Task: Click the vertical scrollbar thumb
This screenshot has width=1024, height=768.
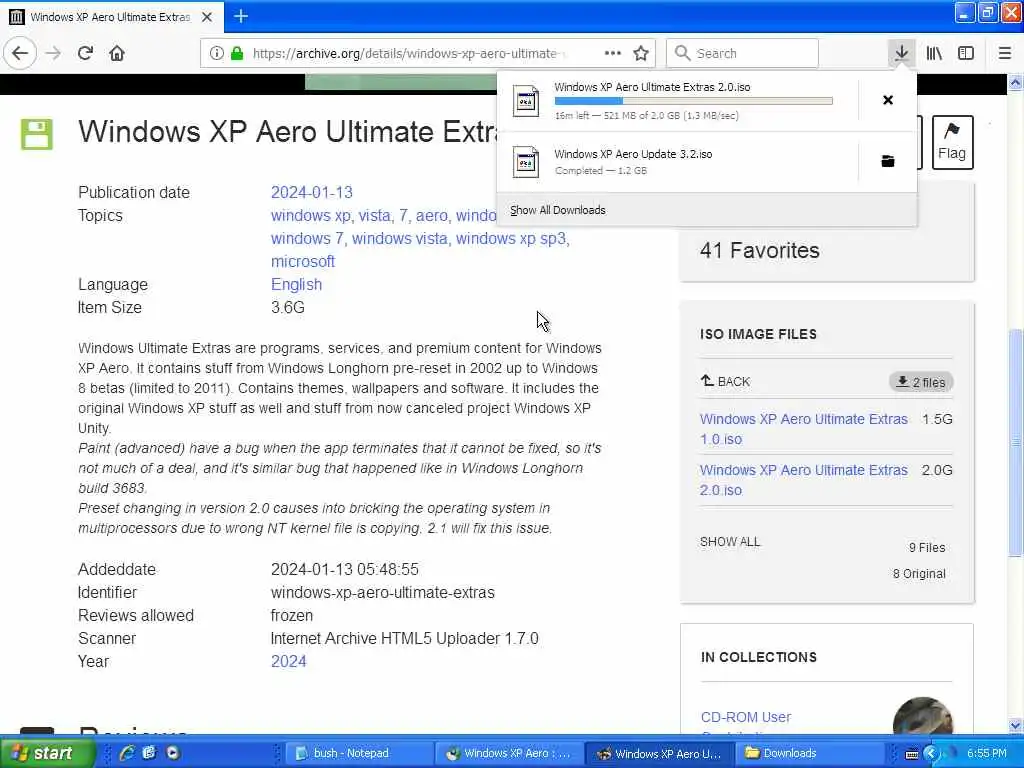Action: tap(1015, 443)
